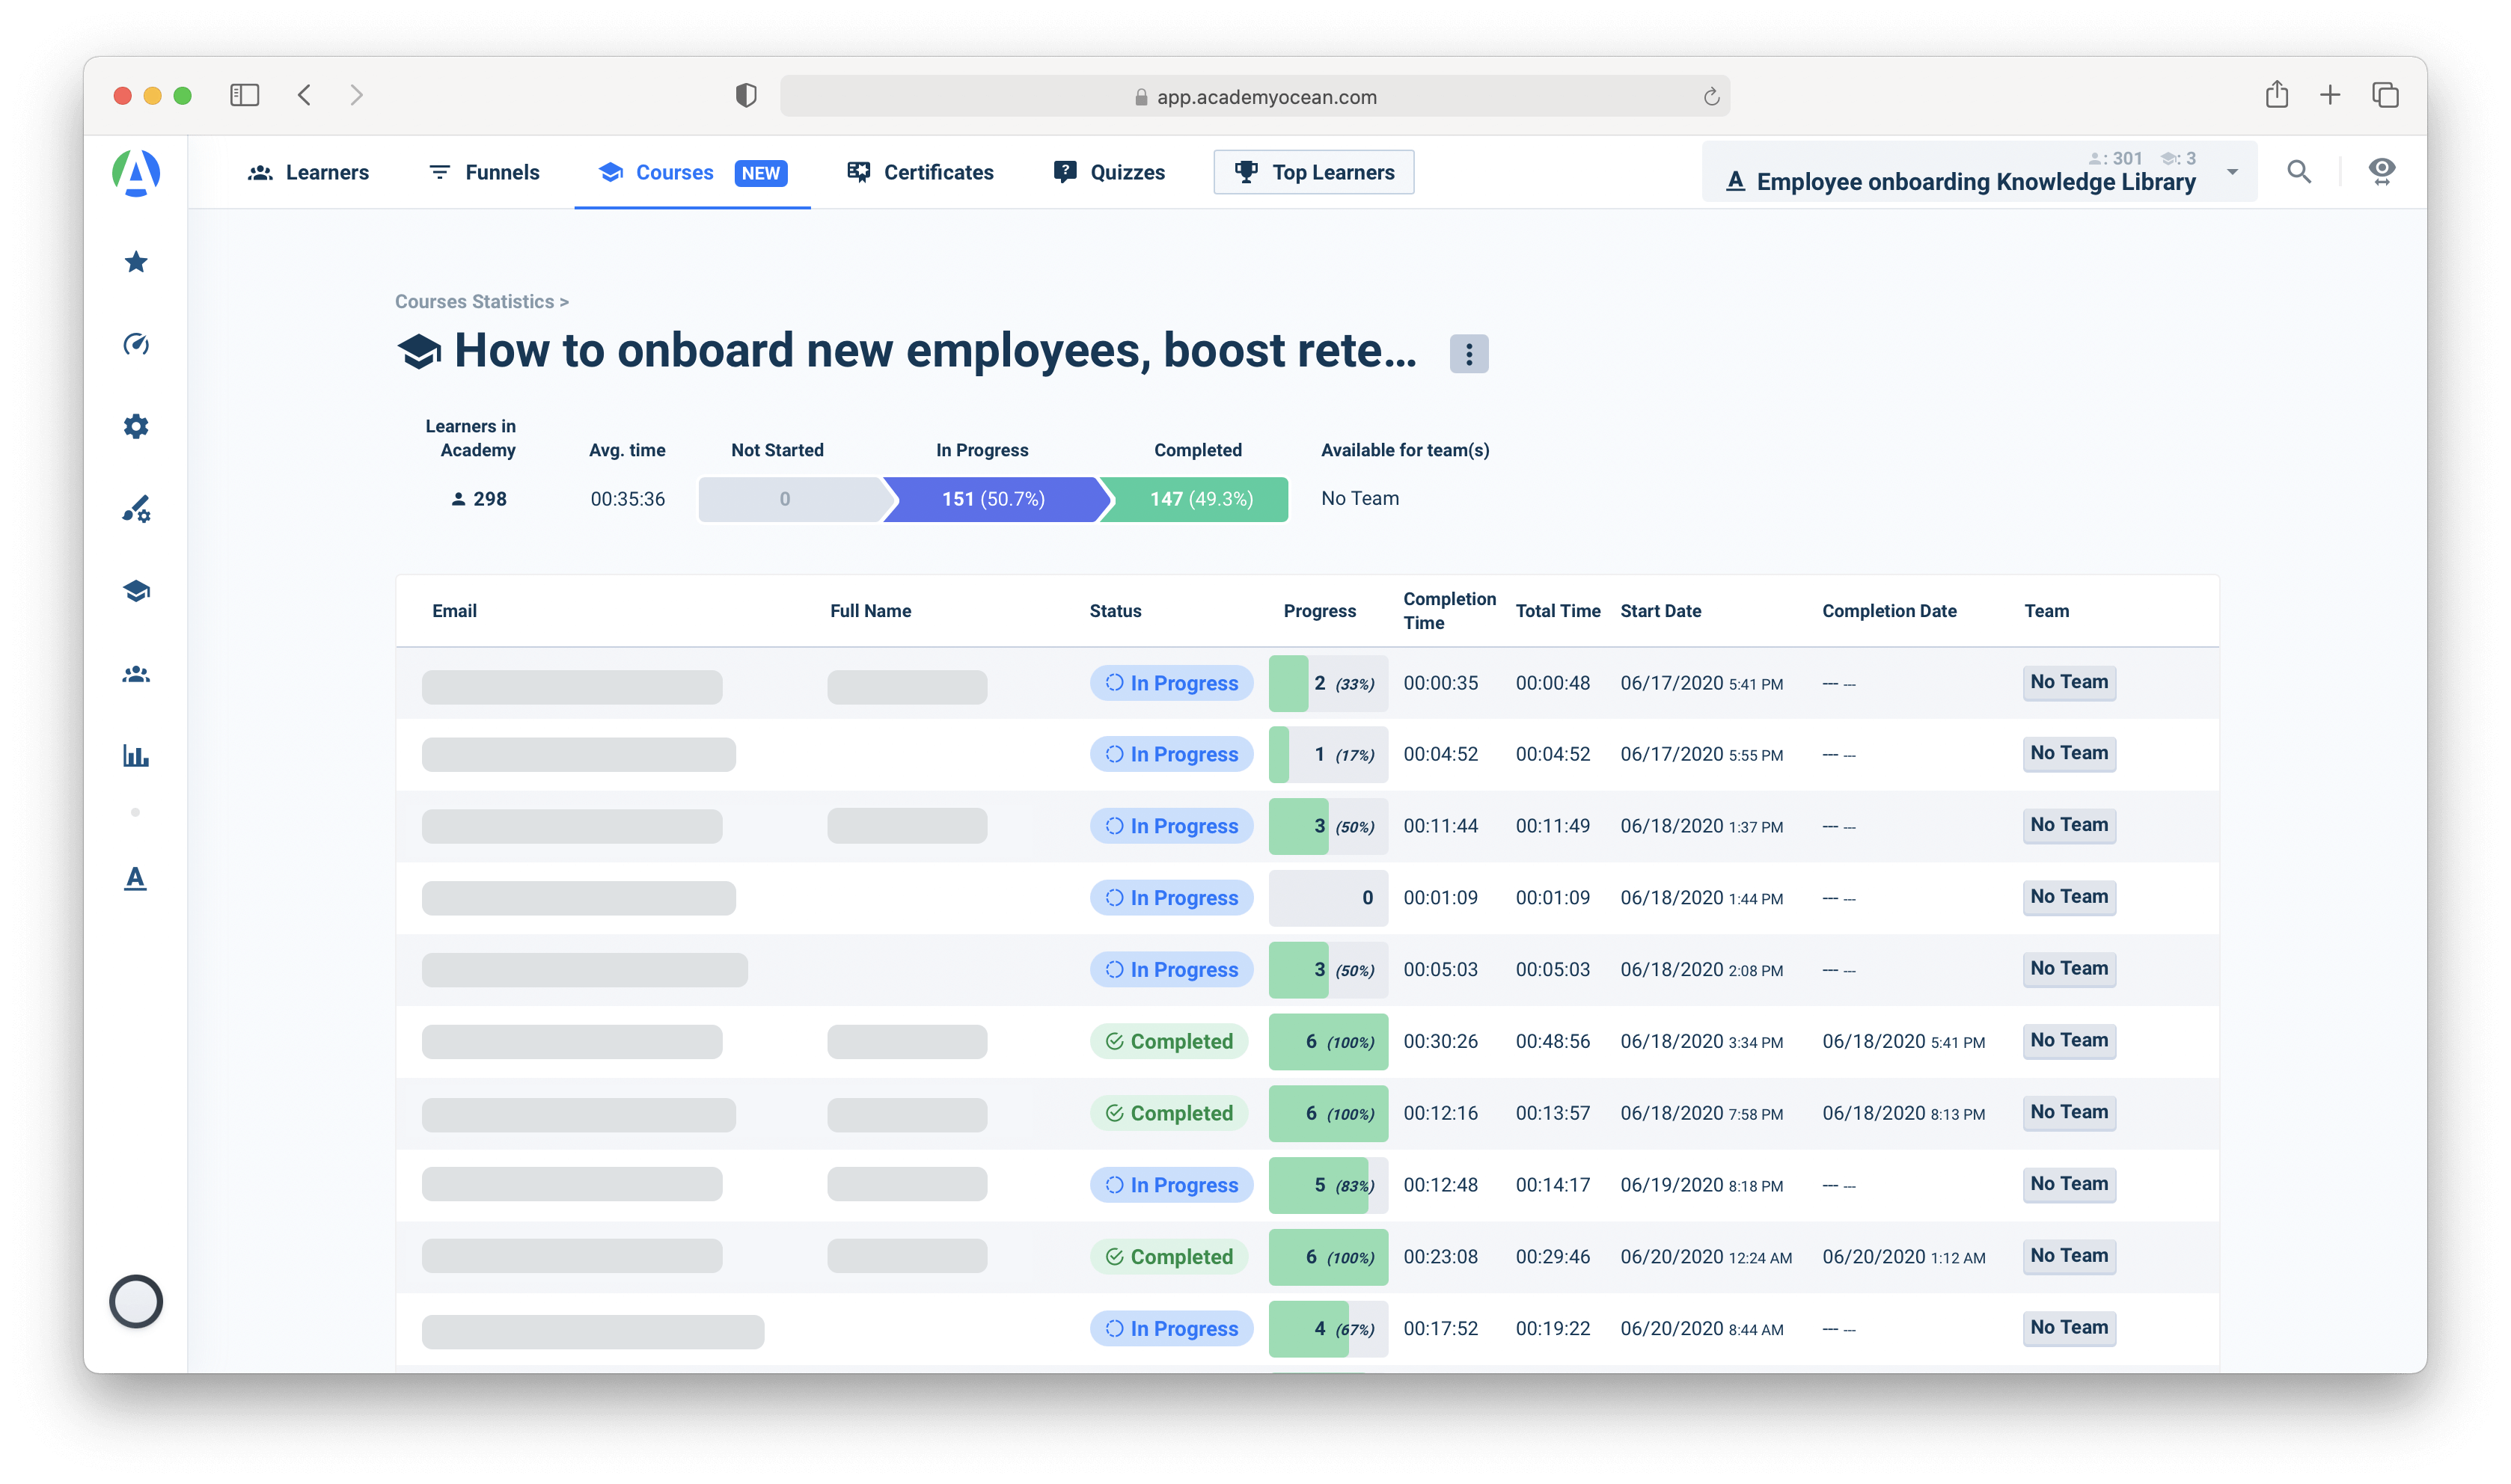This screenshot has width=2511, height=1484.
Task: Click total time 00:48:56 cell
Action: coord(1552,1041)
